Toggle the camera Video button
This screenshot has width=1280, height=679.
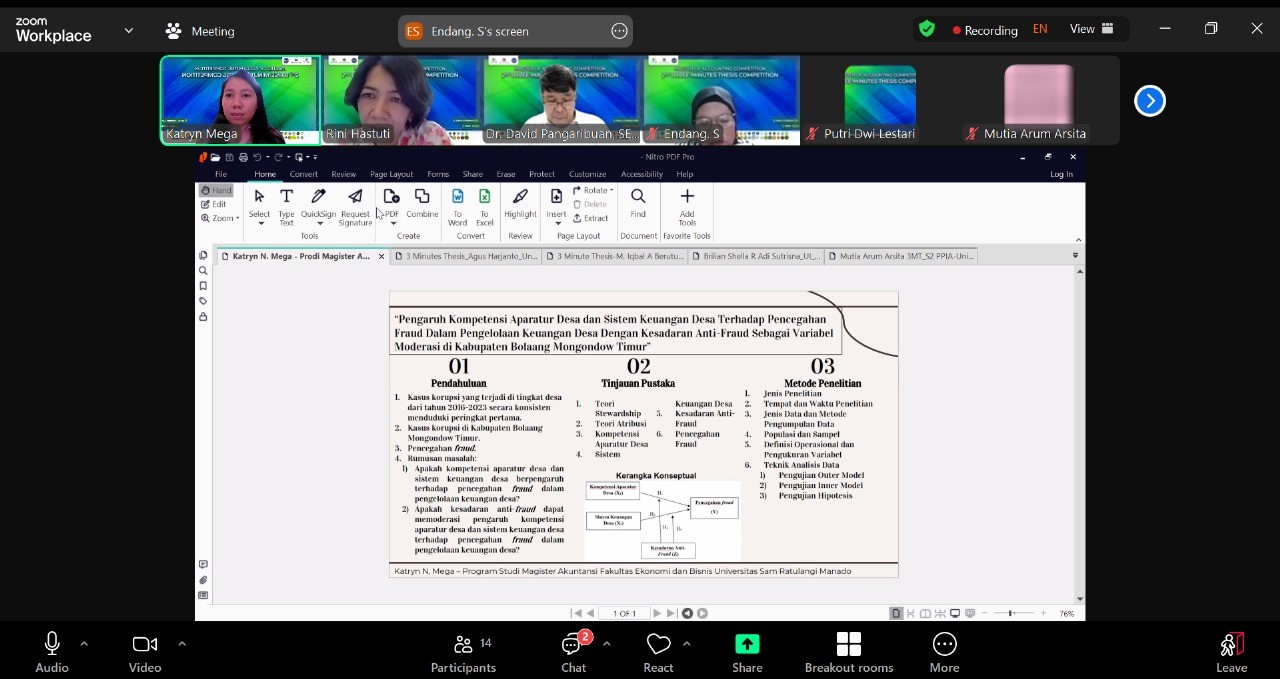(x=145, y=645)
